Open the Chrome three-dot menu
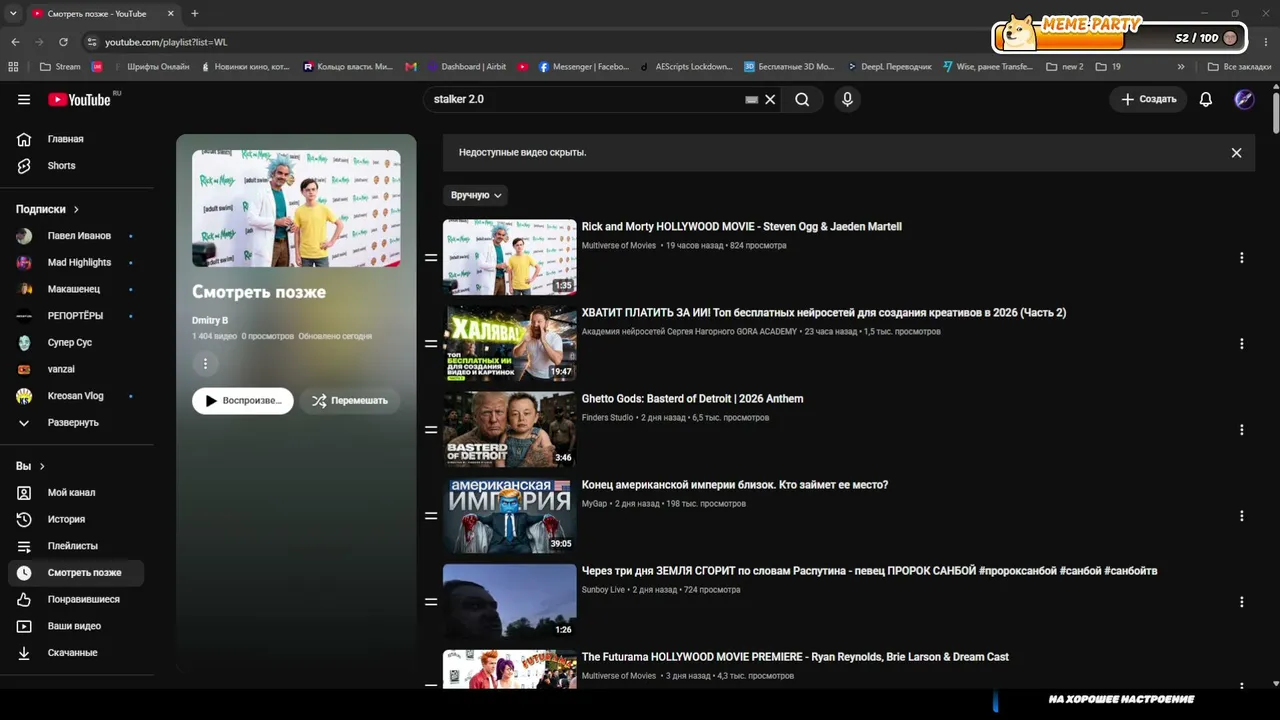1280x720 pixels. [1268, 42]
